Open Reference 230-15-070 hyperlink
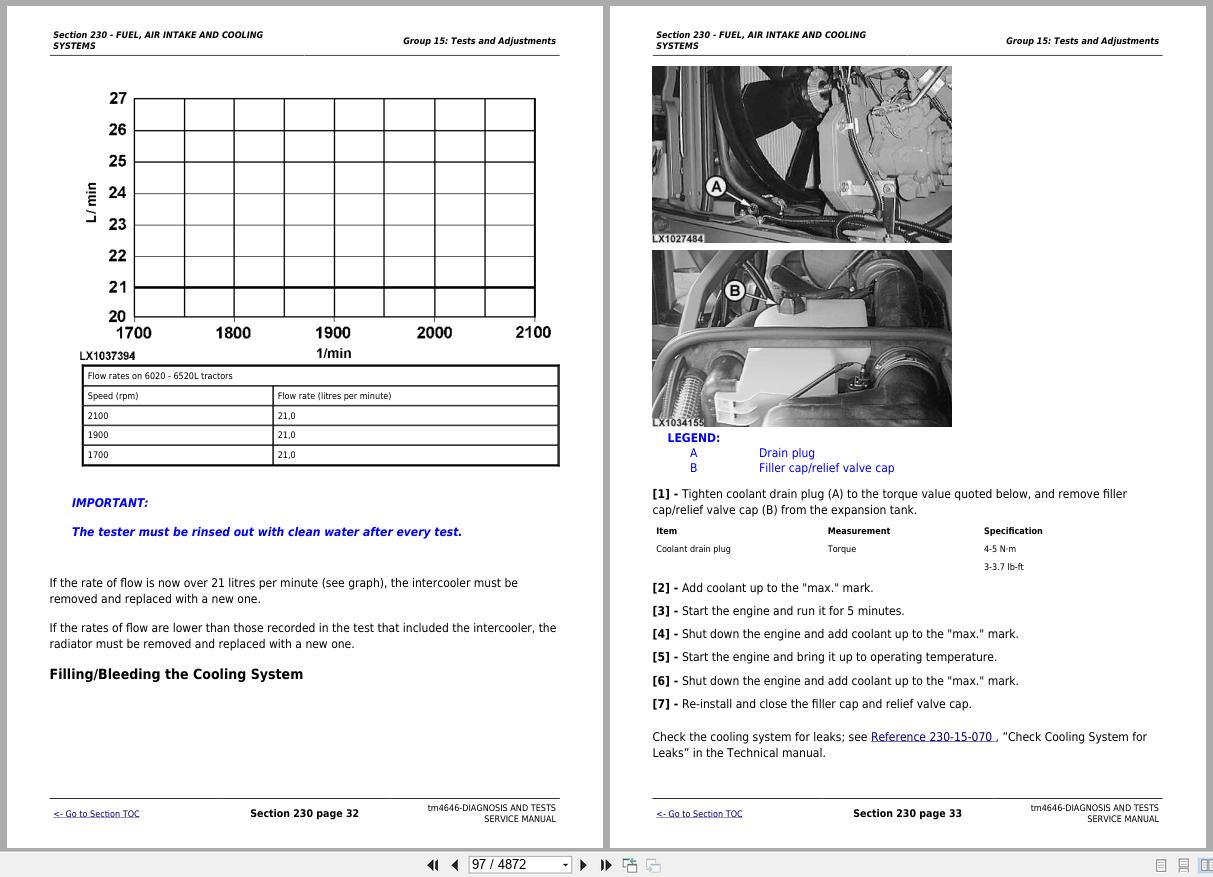Viewport: 1213px width, 877px height. pyautogui.click(x=930, y=737)
